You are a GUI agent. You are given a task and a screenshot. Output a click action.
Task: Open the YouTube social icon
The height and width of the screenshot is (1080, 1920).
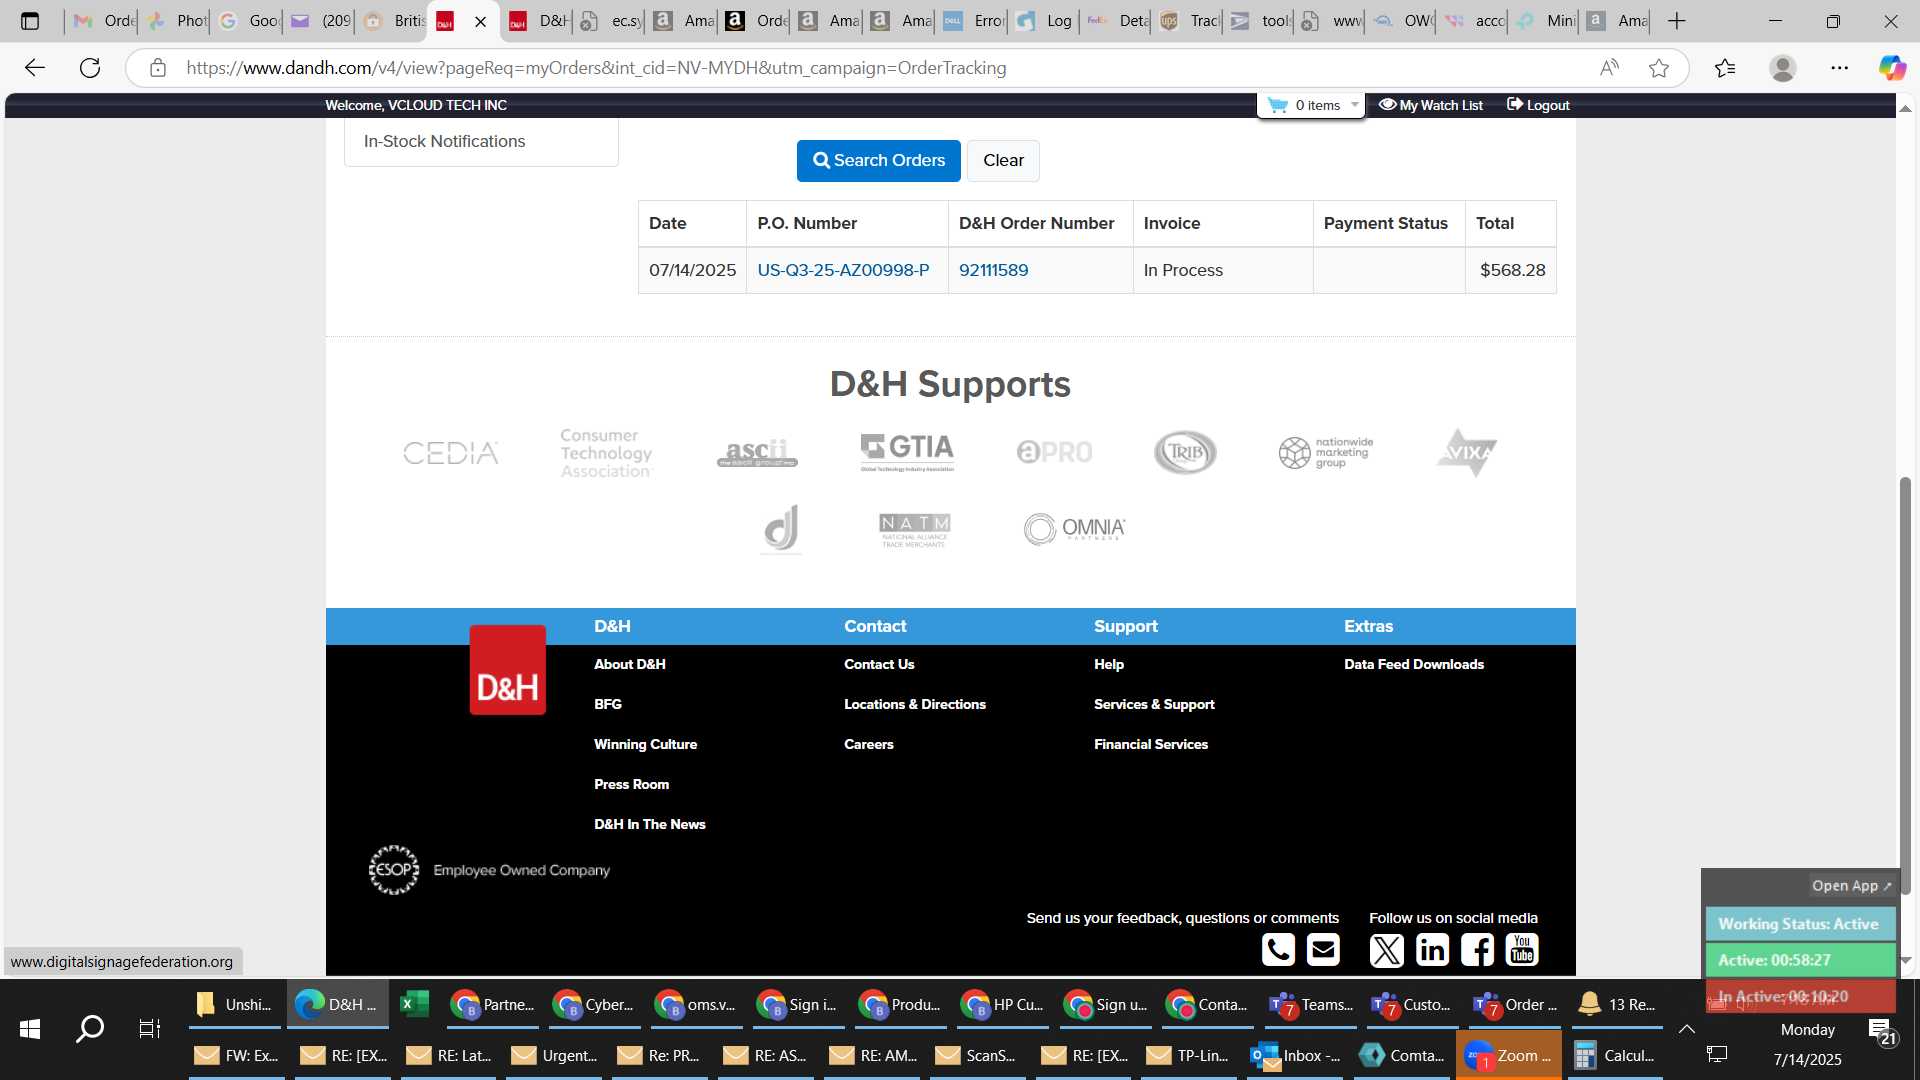coord(1522,949)
